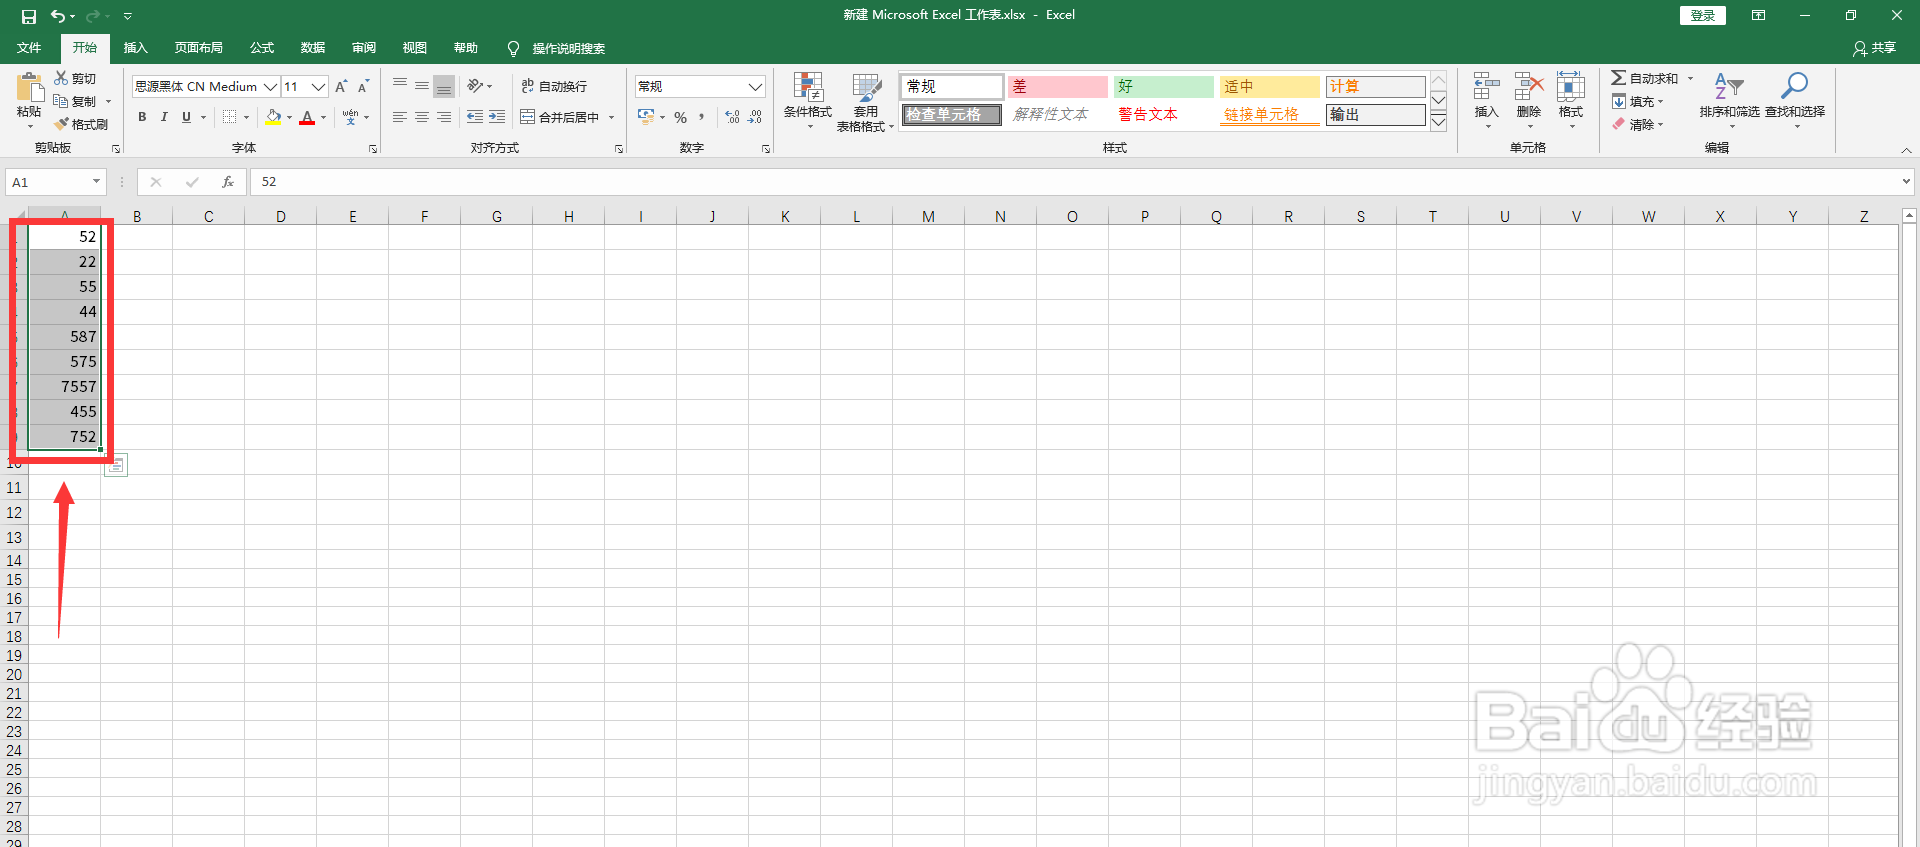Toggle Wrap Text (自动换行)

click(x=554, y=87)
